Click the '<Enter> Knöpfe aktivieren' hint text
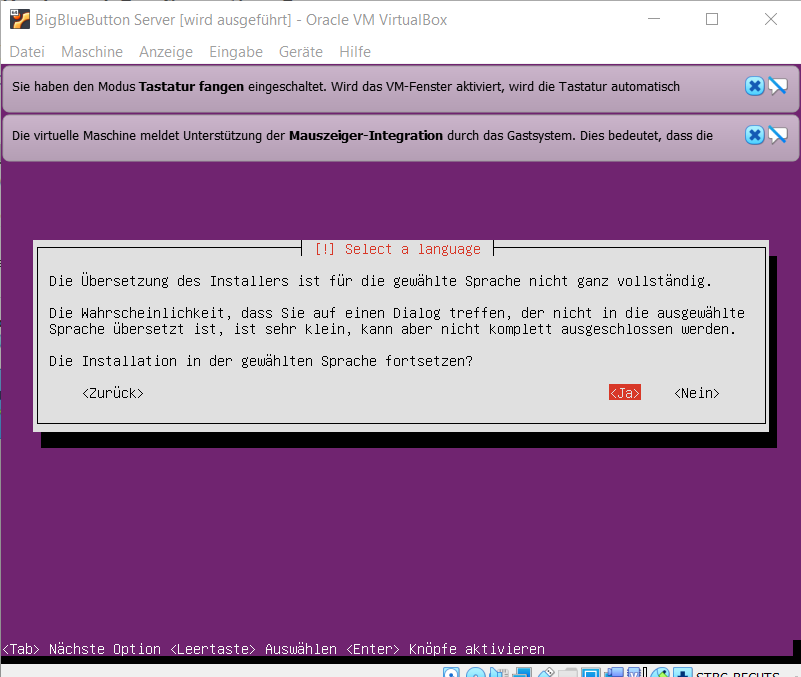 [445, 649]
